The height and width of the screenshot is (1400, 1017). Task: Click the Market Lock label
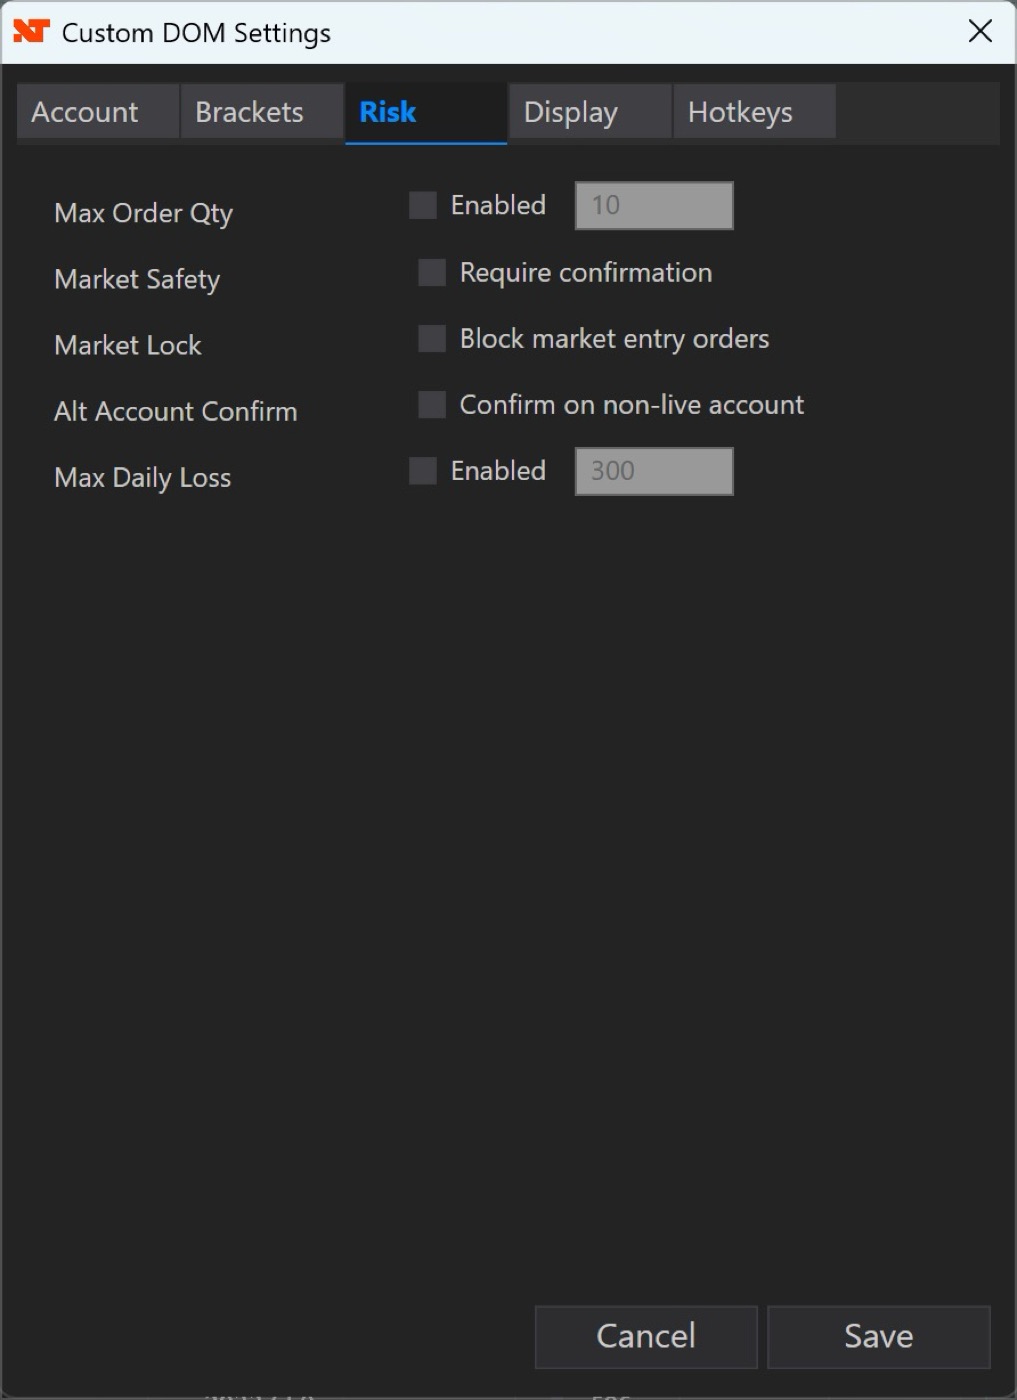point(128,345)
